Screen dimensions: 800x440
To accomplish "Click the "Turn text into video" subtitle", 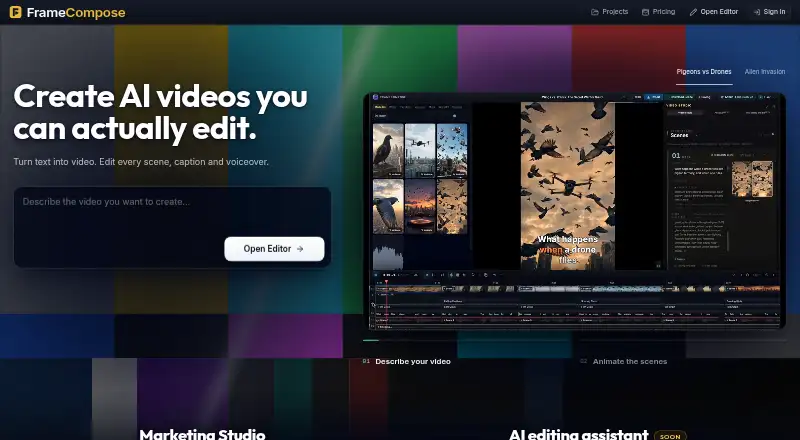I will pos(141,162).
